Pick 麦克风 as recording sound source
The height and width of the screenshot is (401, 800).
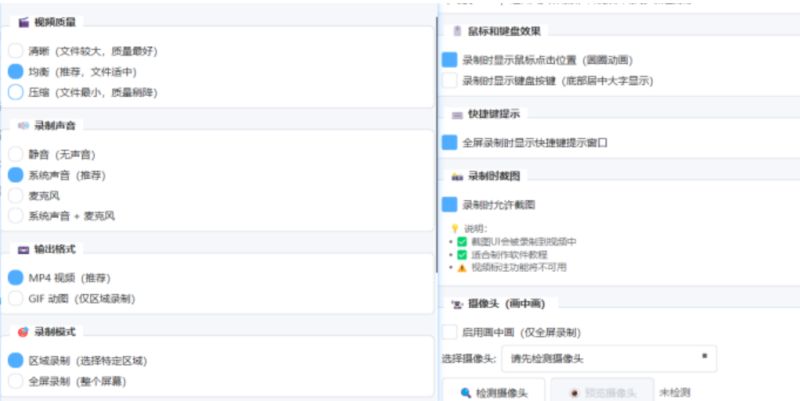[15, 196]
